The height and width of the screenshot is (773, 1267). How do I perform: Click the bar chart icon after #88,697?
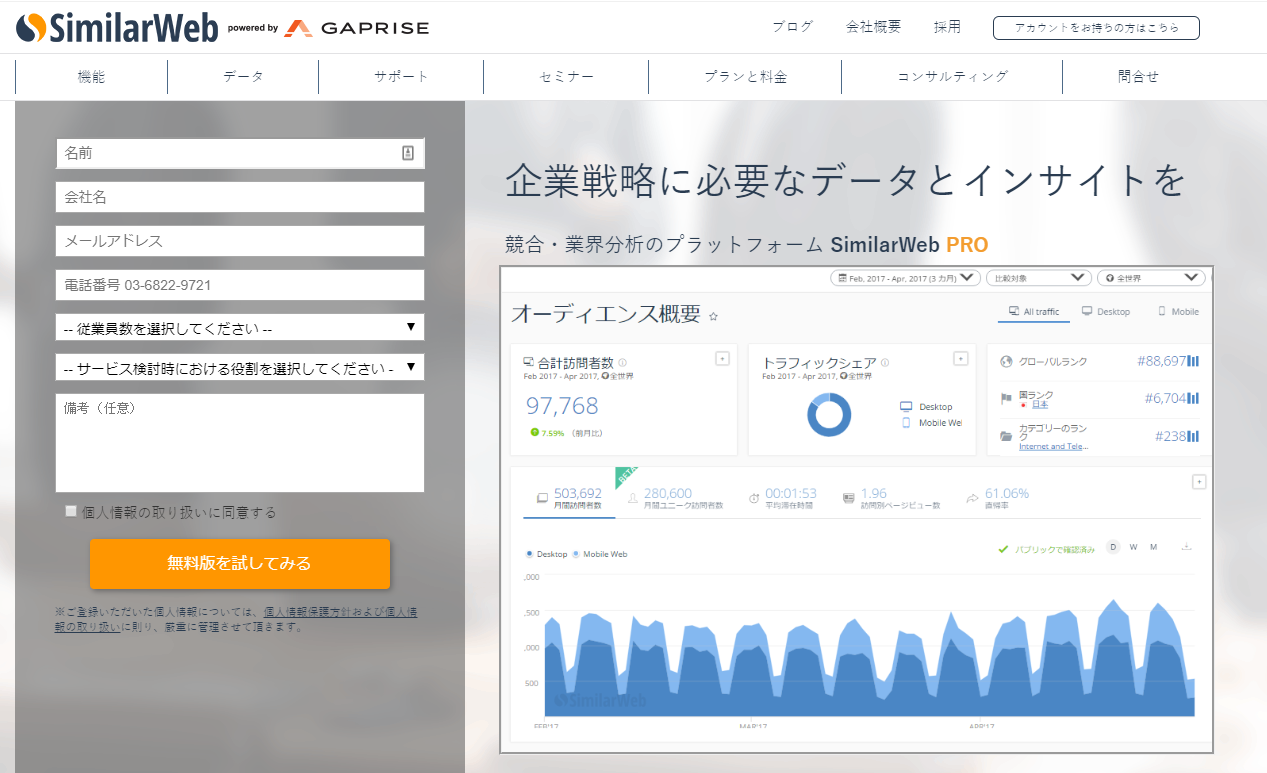point(1194,361)
